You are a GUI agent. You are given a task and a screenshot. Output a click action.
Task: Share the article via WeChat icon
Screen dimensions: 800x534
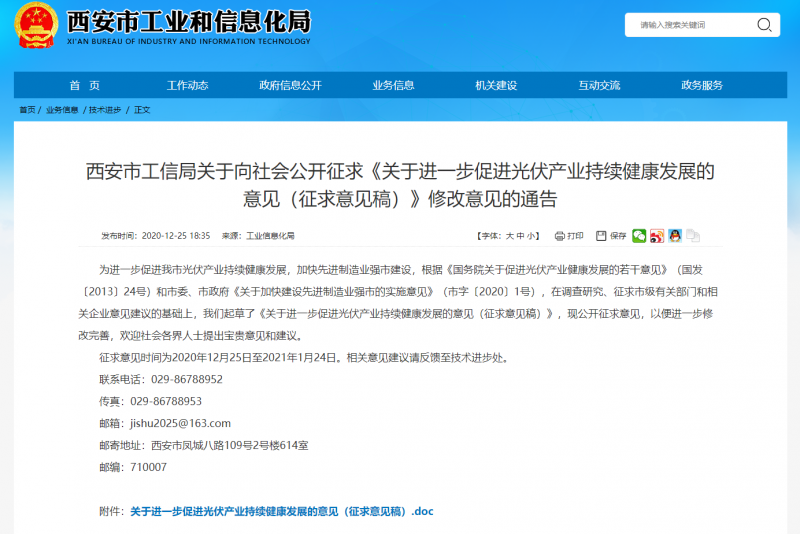click(639, 236)
